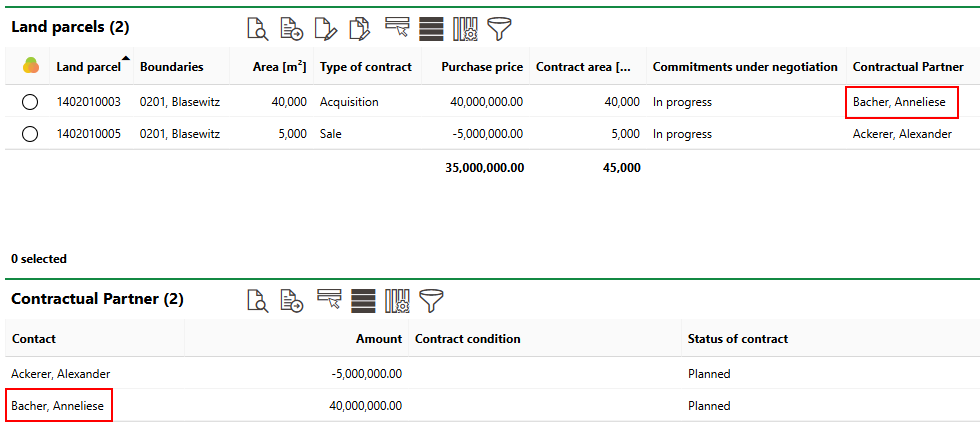
Task: Open the funnel filter in Contractual Partner
Action: [431, 300]
